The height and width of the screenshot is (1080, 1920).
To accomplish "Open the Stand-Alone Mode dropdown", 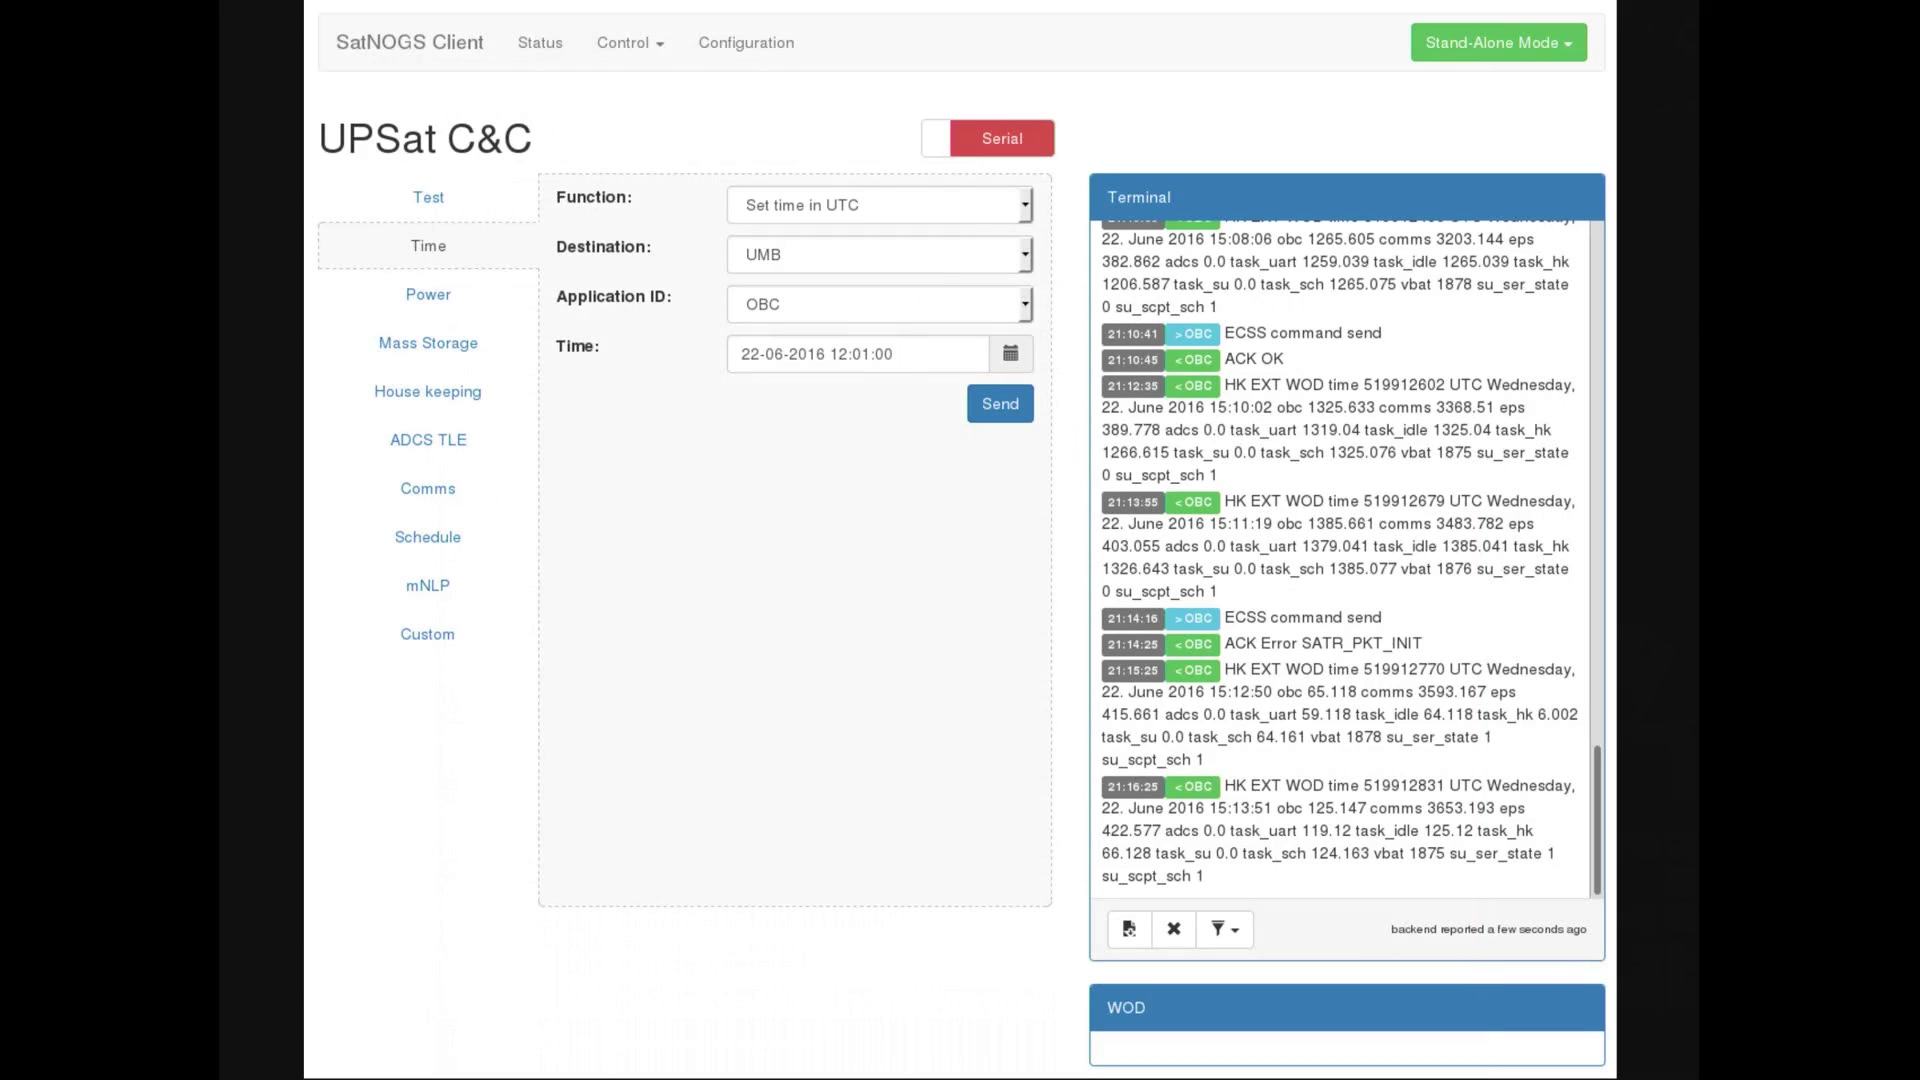I will click(x=1498, y=43).
